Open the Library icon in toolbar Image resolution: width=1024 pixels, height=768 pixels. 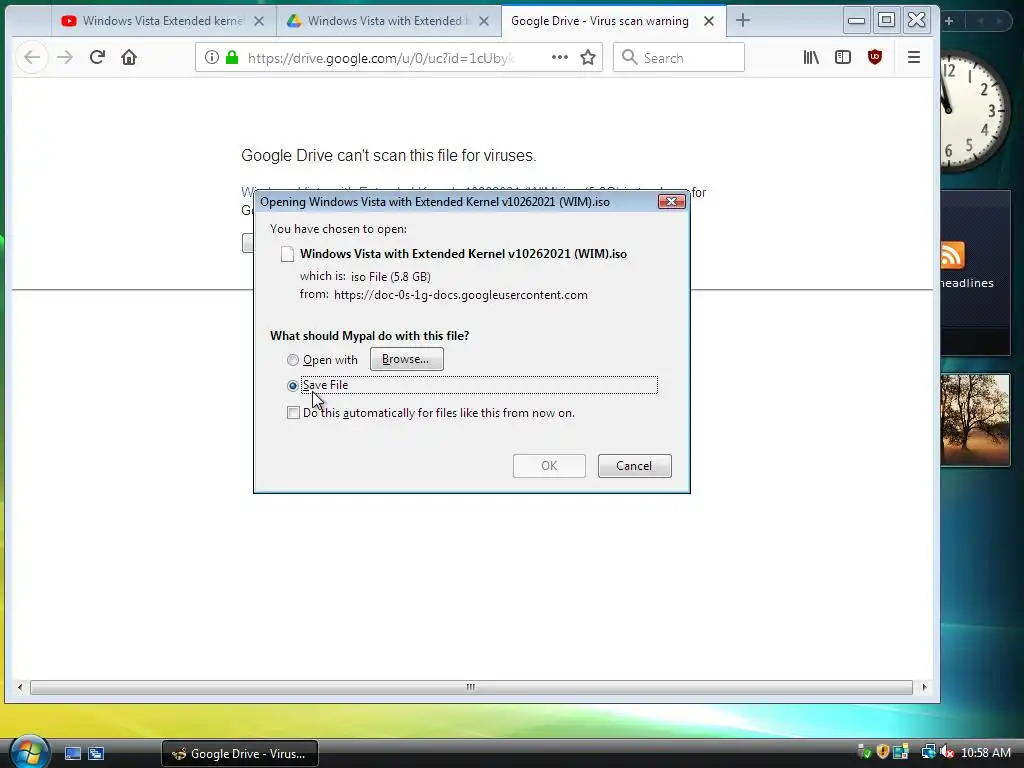click(810, 57)
